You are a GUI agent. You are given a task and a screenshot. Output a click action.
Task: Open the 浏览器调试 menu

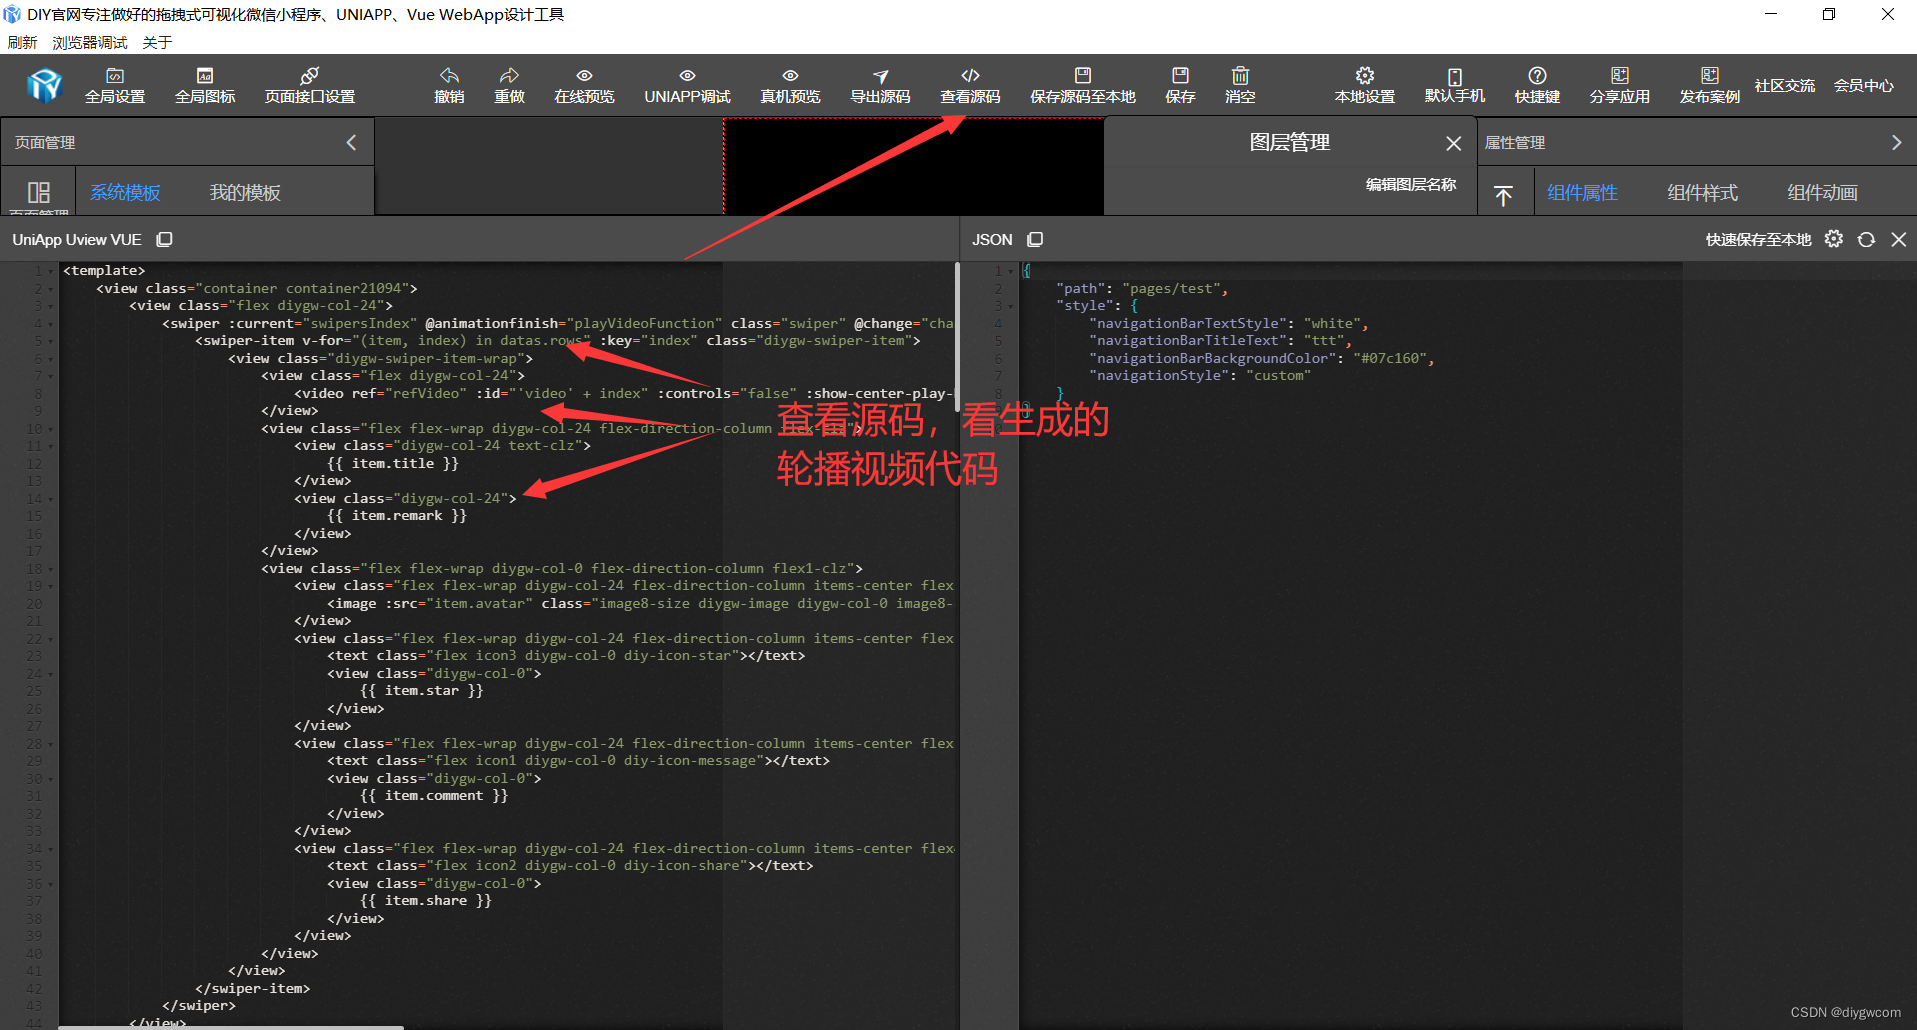pos(90,42)
